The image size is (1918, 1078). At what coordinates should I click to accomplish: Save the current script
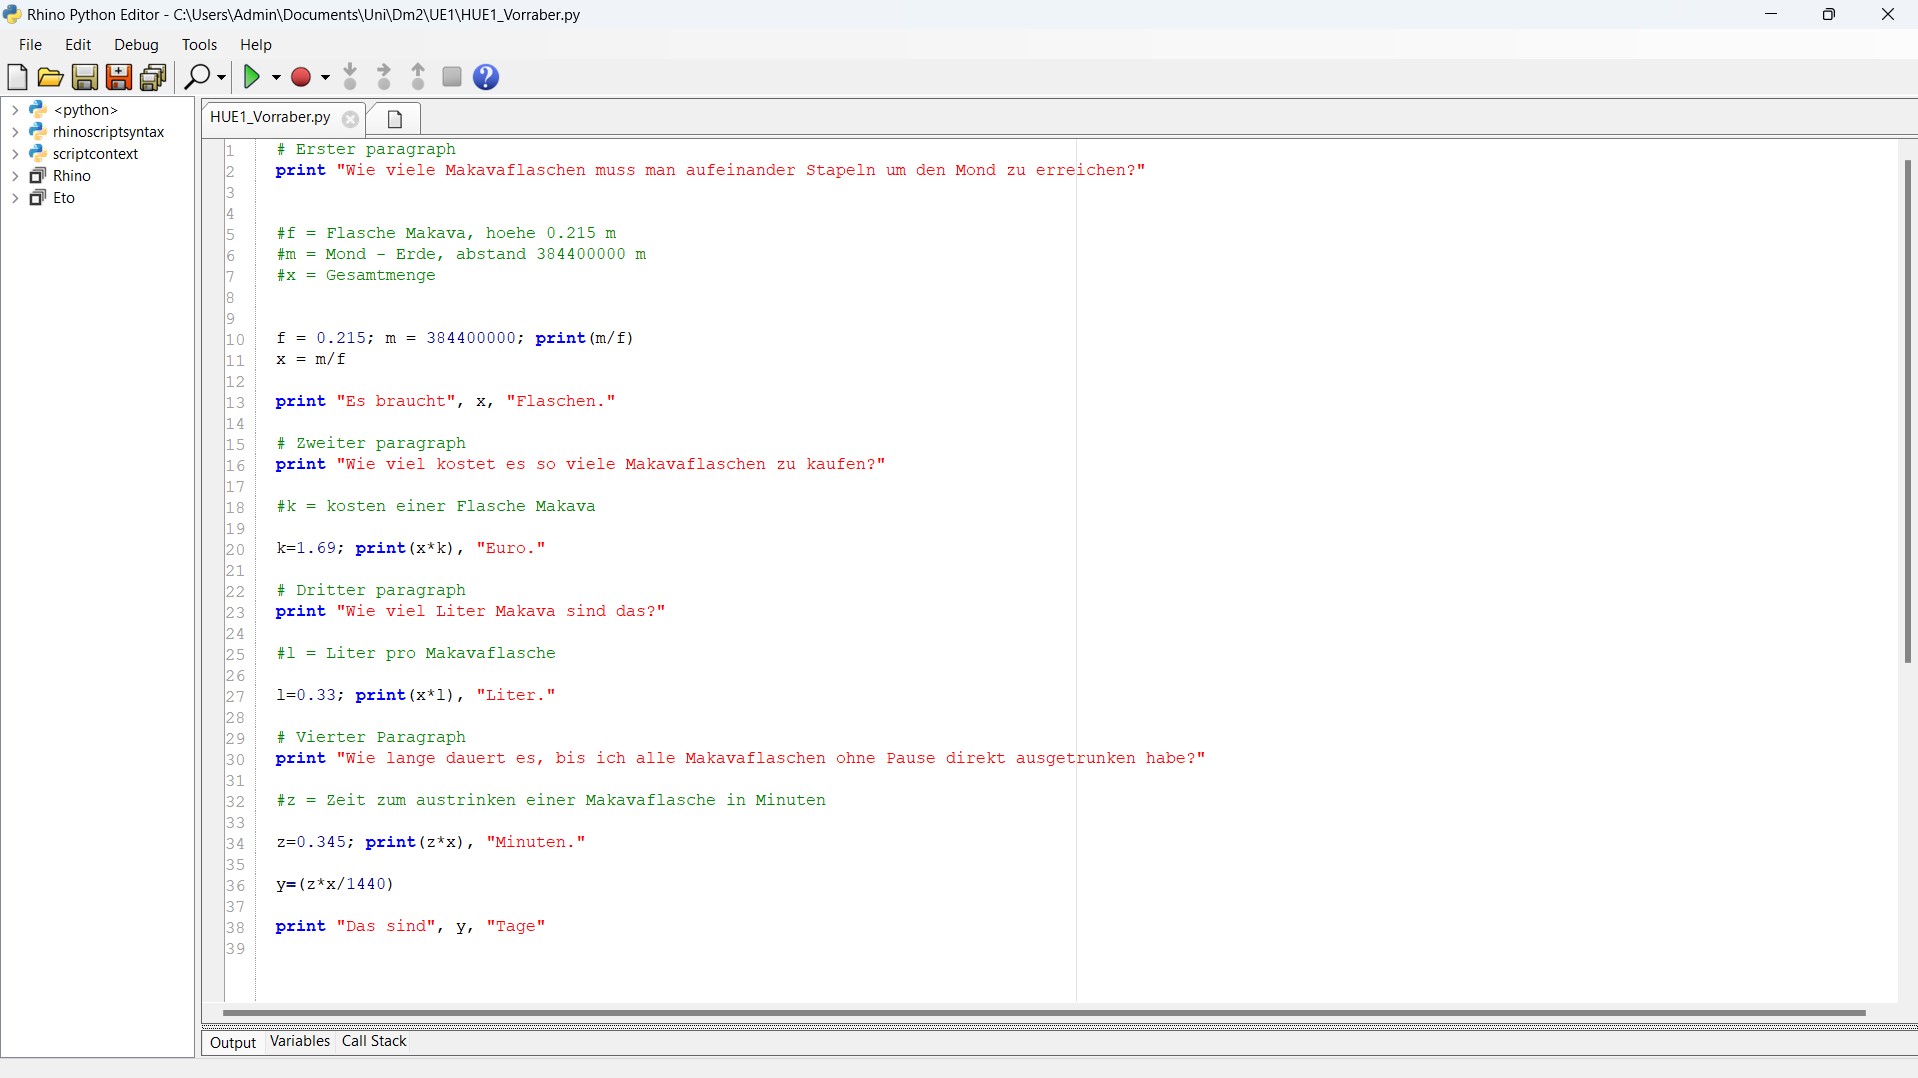[85, 77]
